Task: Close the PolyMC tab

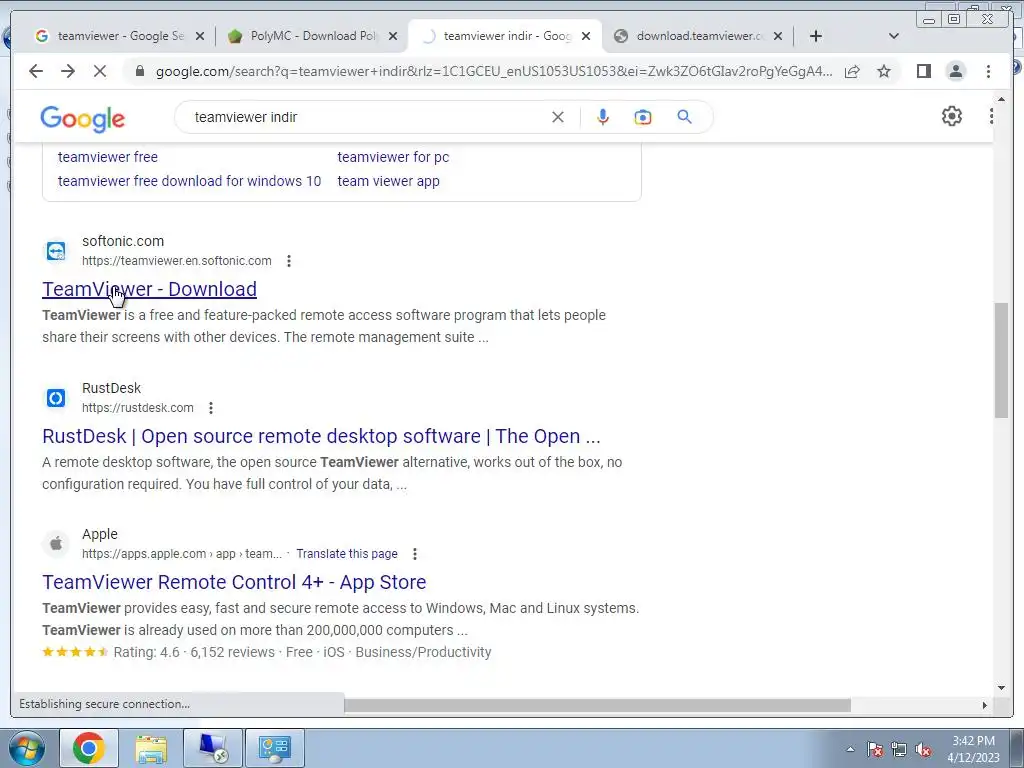Action: point(392,37)
